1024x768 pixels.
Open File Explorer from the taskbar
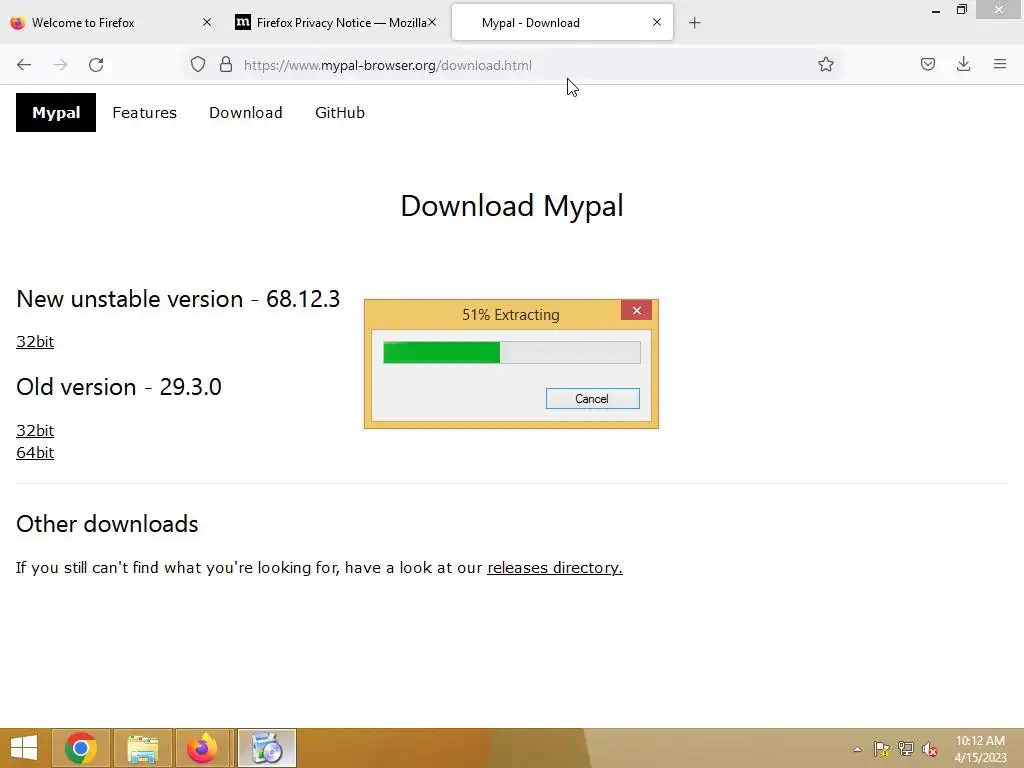point(142,748)
